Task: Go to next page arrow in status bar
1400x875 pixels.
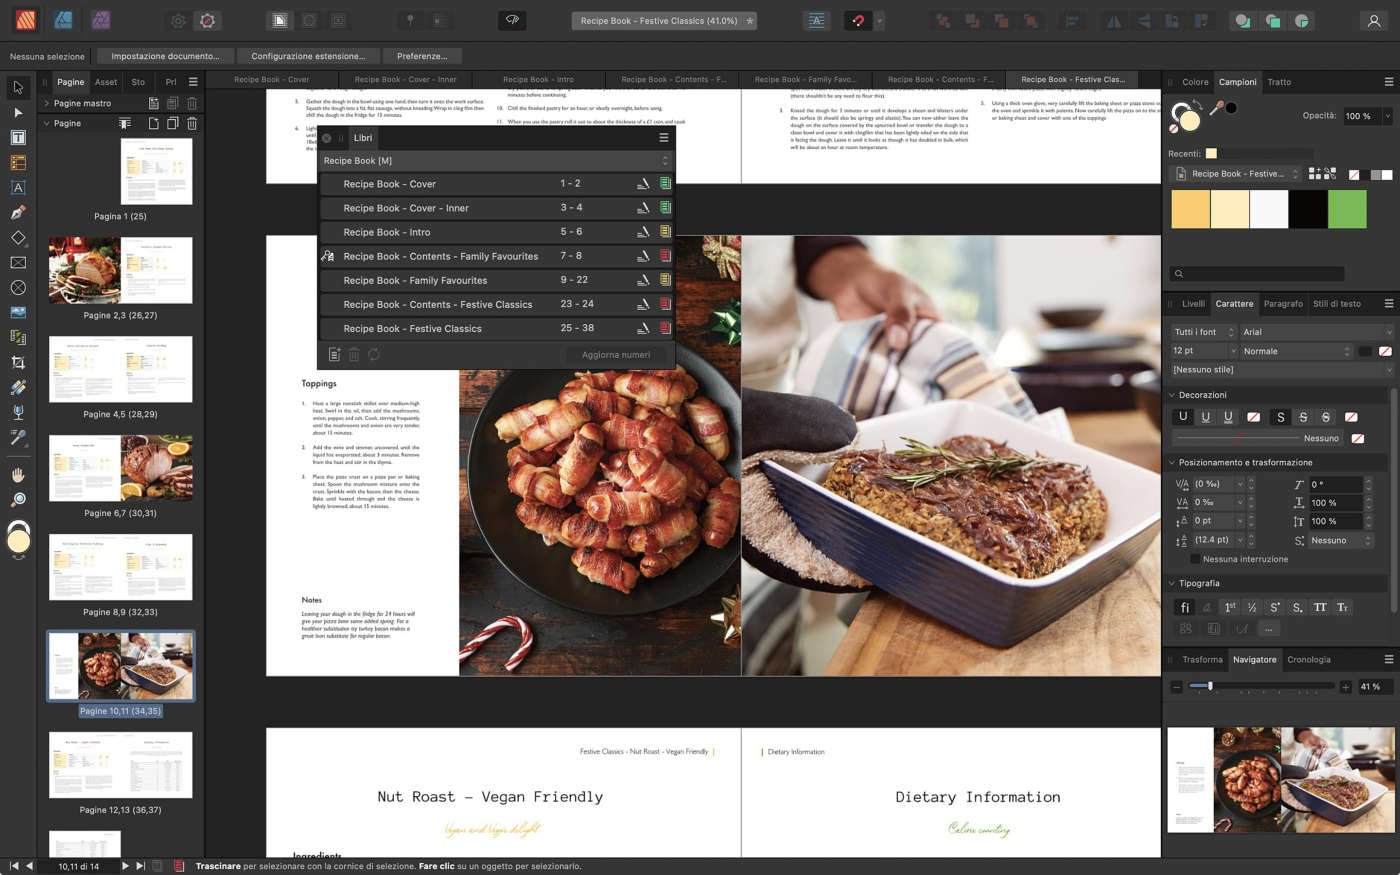Action: click(125, 866)
